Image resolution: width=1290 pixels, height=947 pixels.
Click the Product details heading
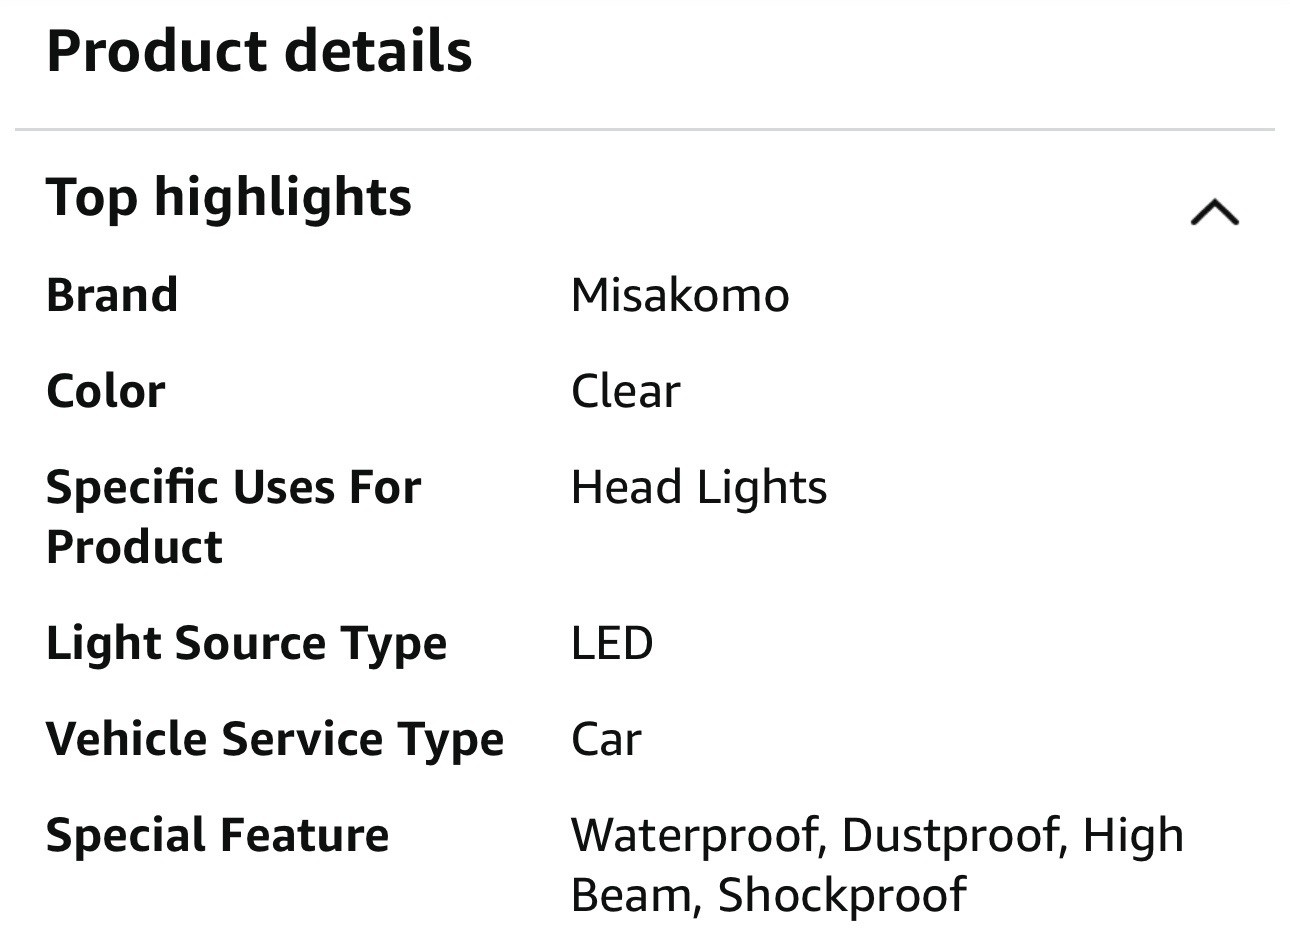[x=259, y=51]
